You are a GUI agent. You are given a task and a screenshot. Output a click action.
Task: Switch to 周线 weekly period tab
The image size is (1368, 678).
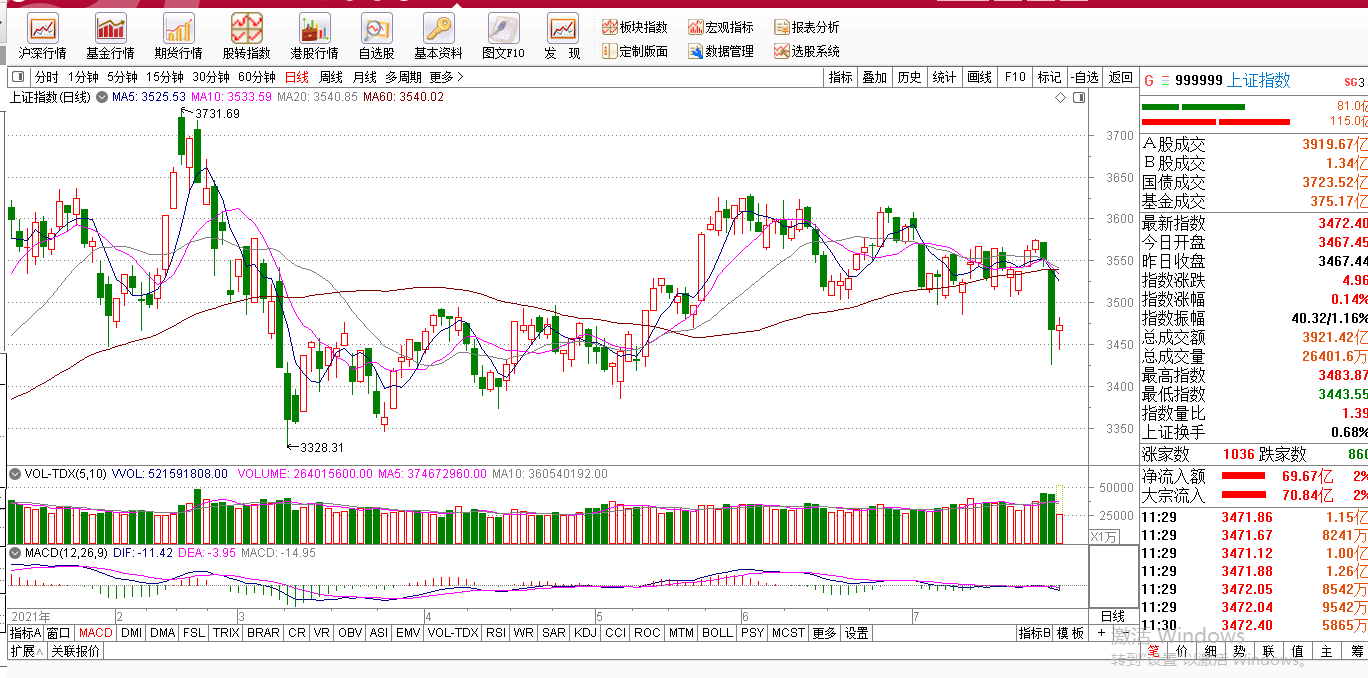[330, 77]
